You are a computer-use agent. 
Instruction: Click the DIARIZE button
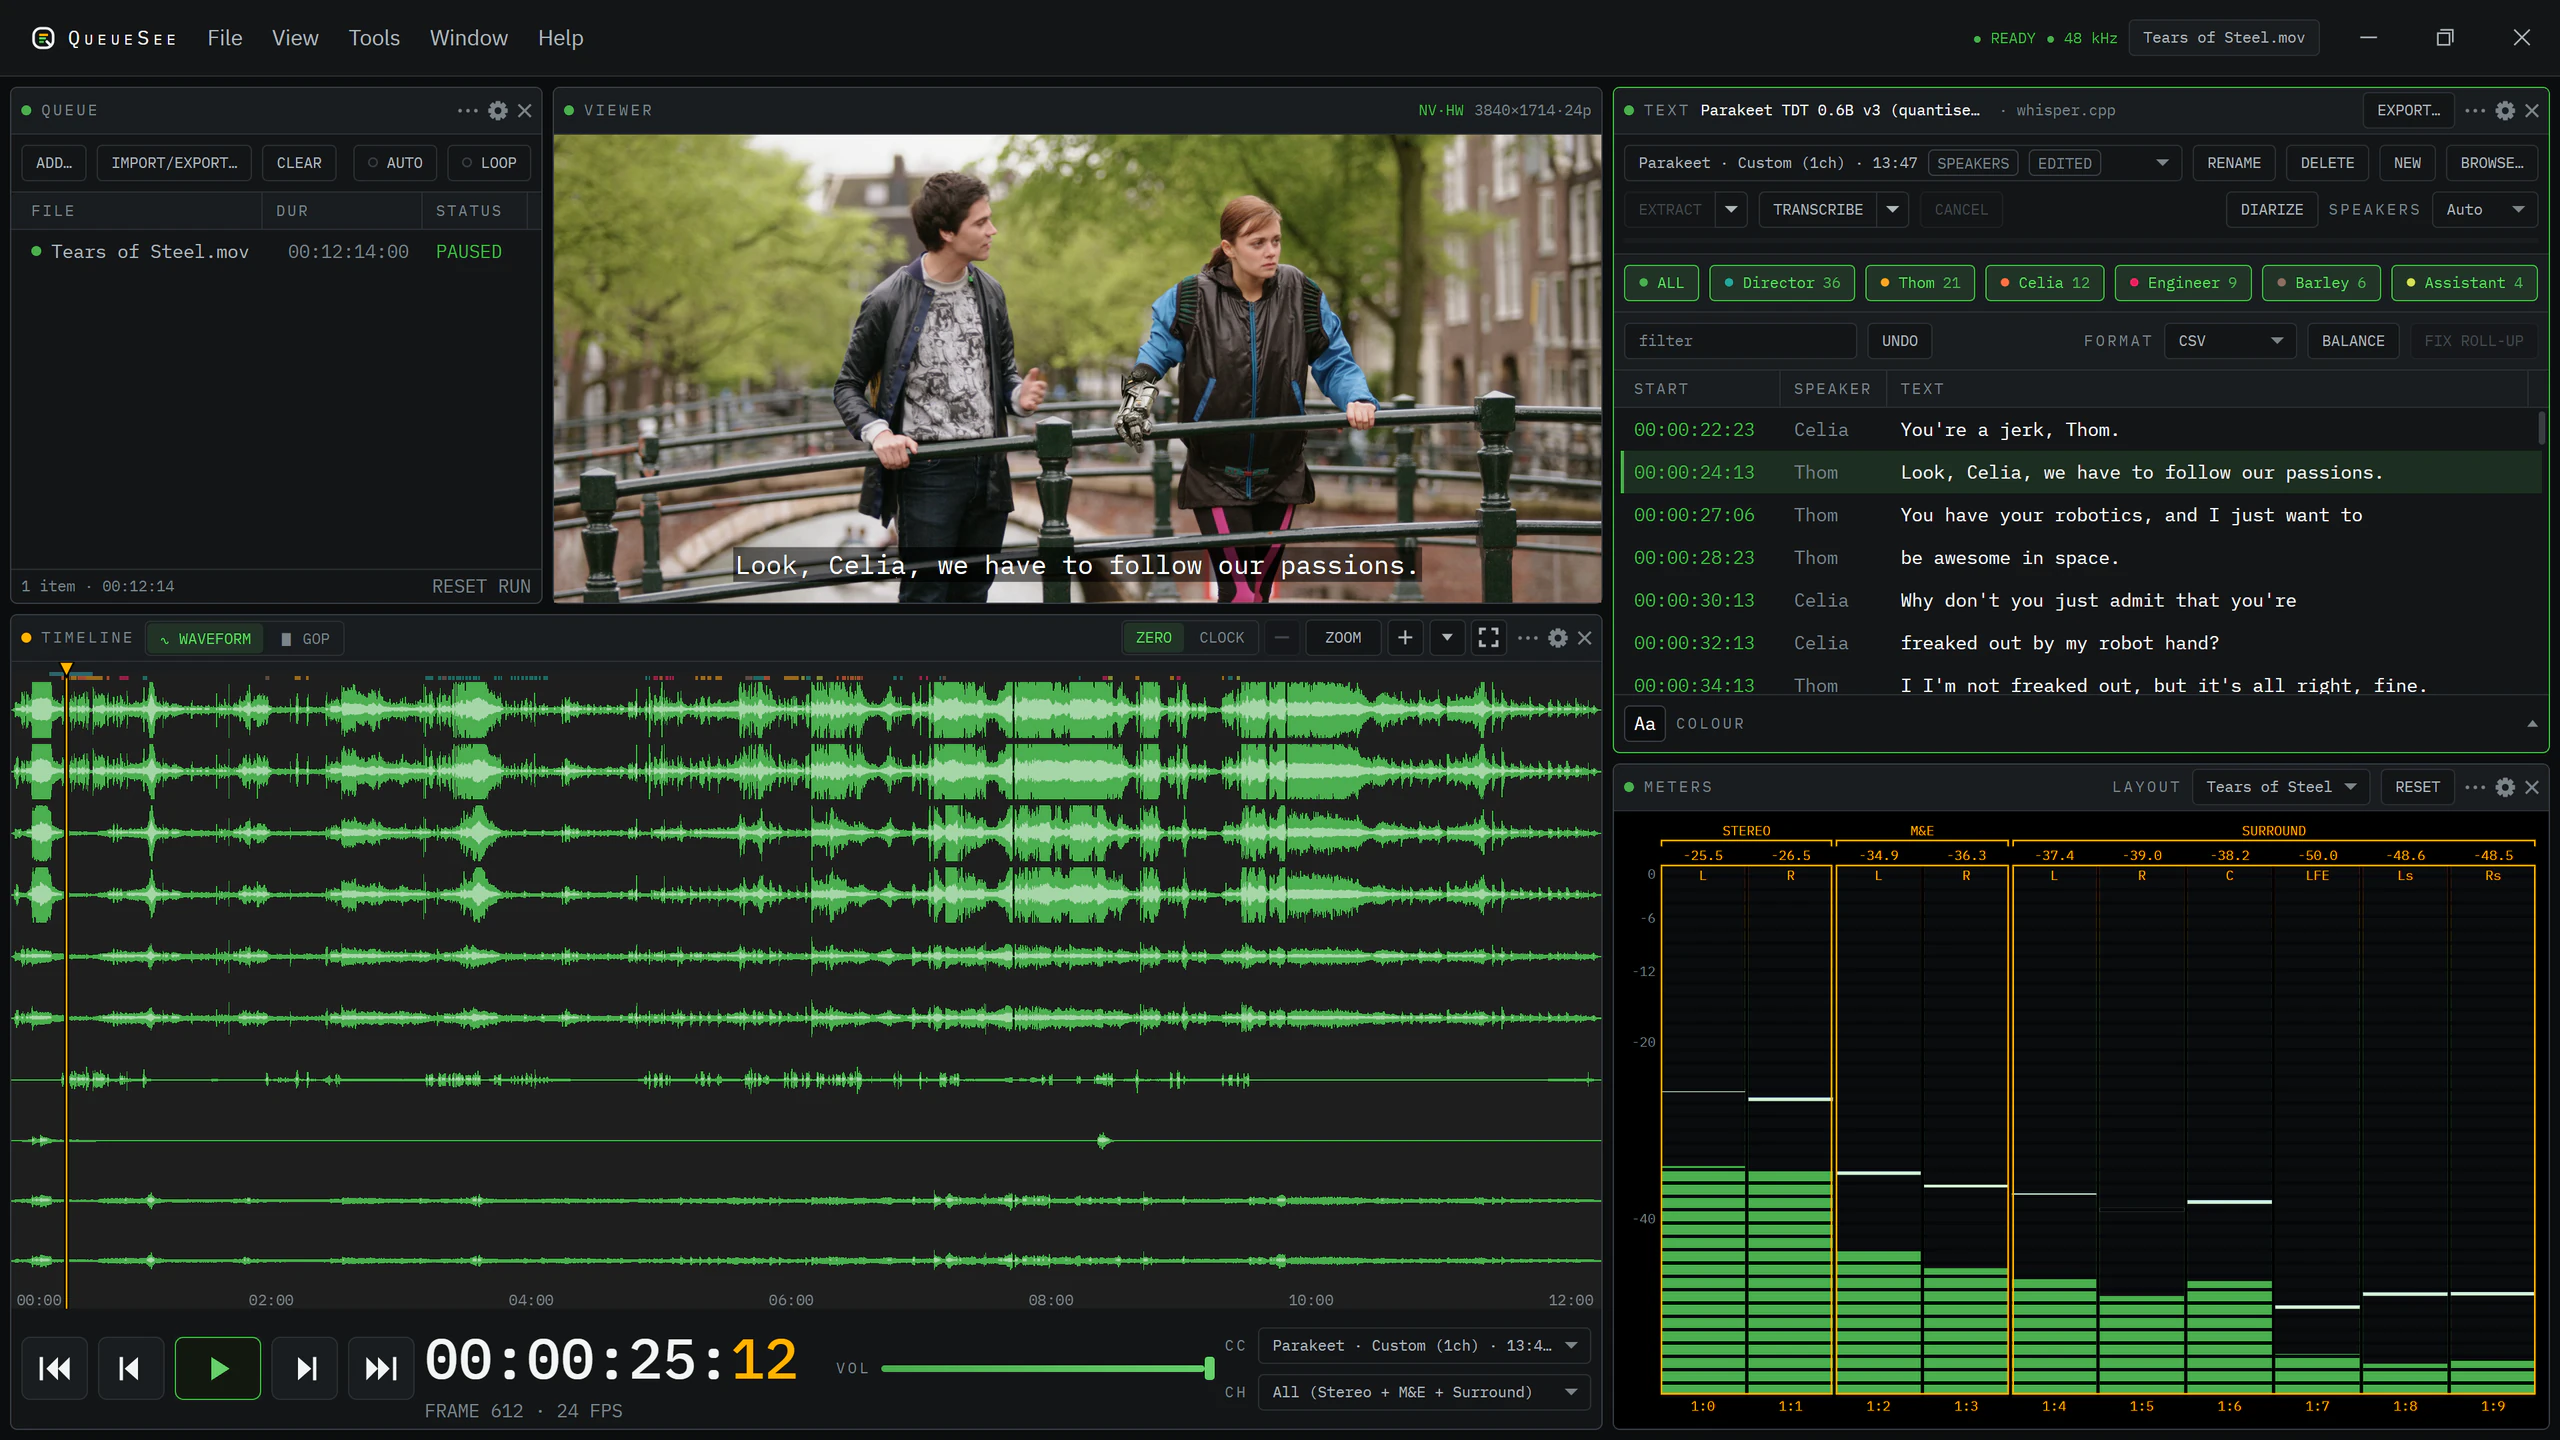pyautogui.click(x=2271, y=210)
